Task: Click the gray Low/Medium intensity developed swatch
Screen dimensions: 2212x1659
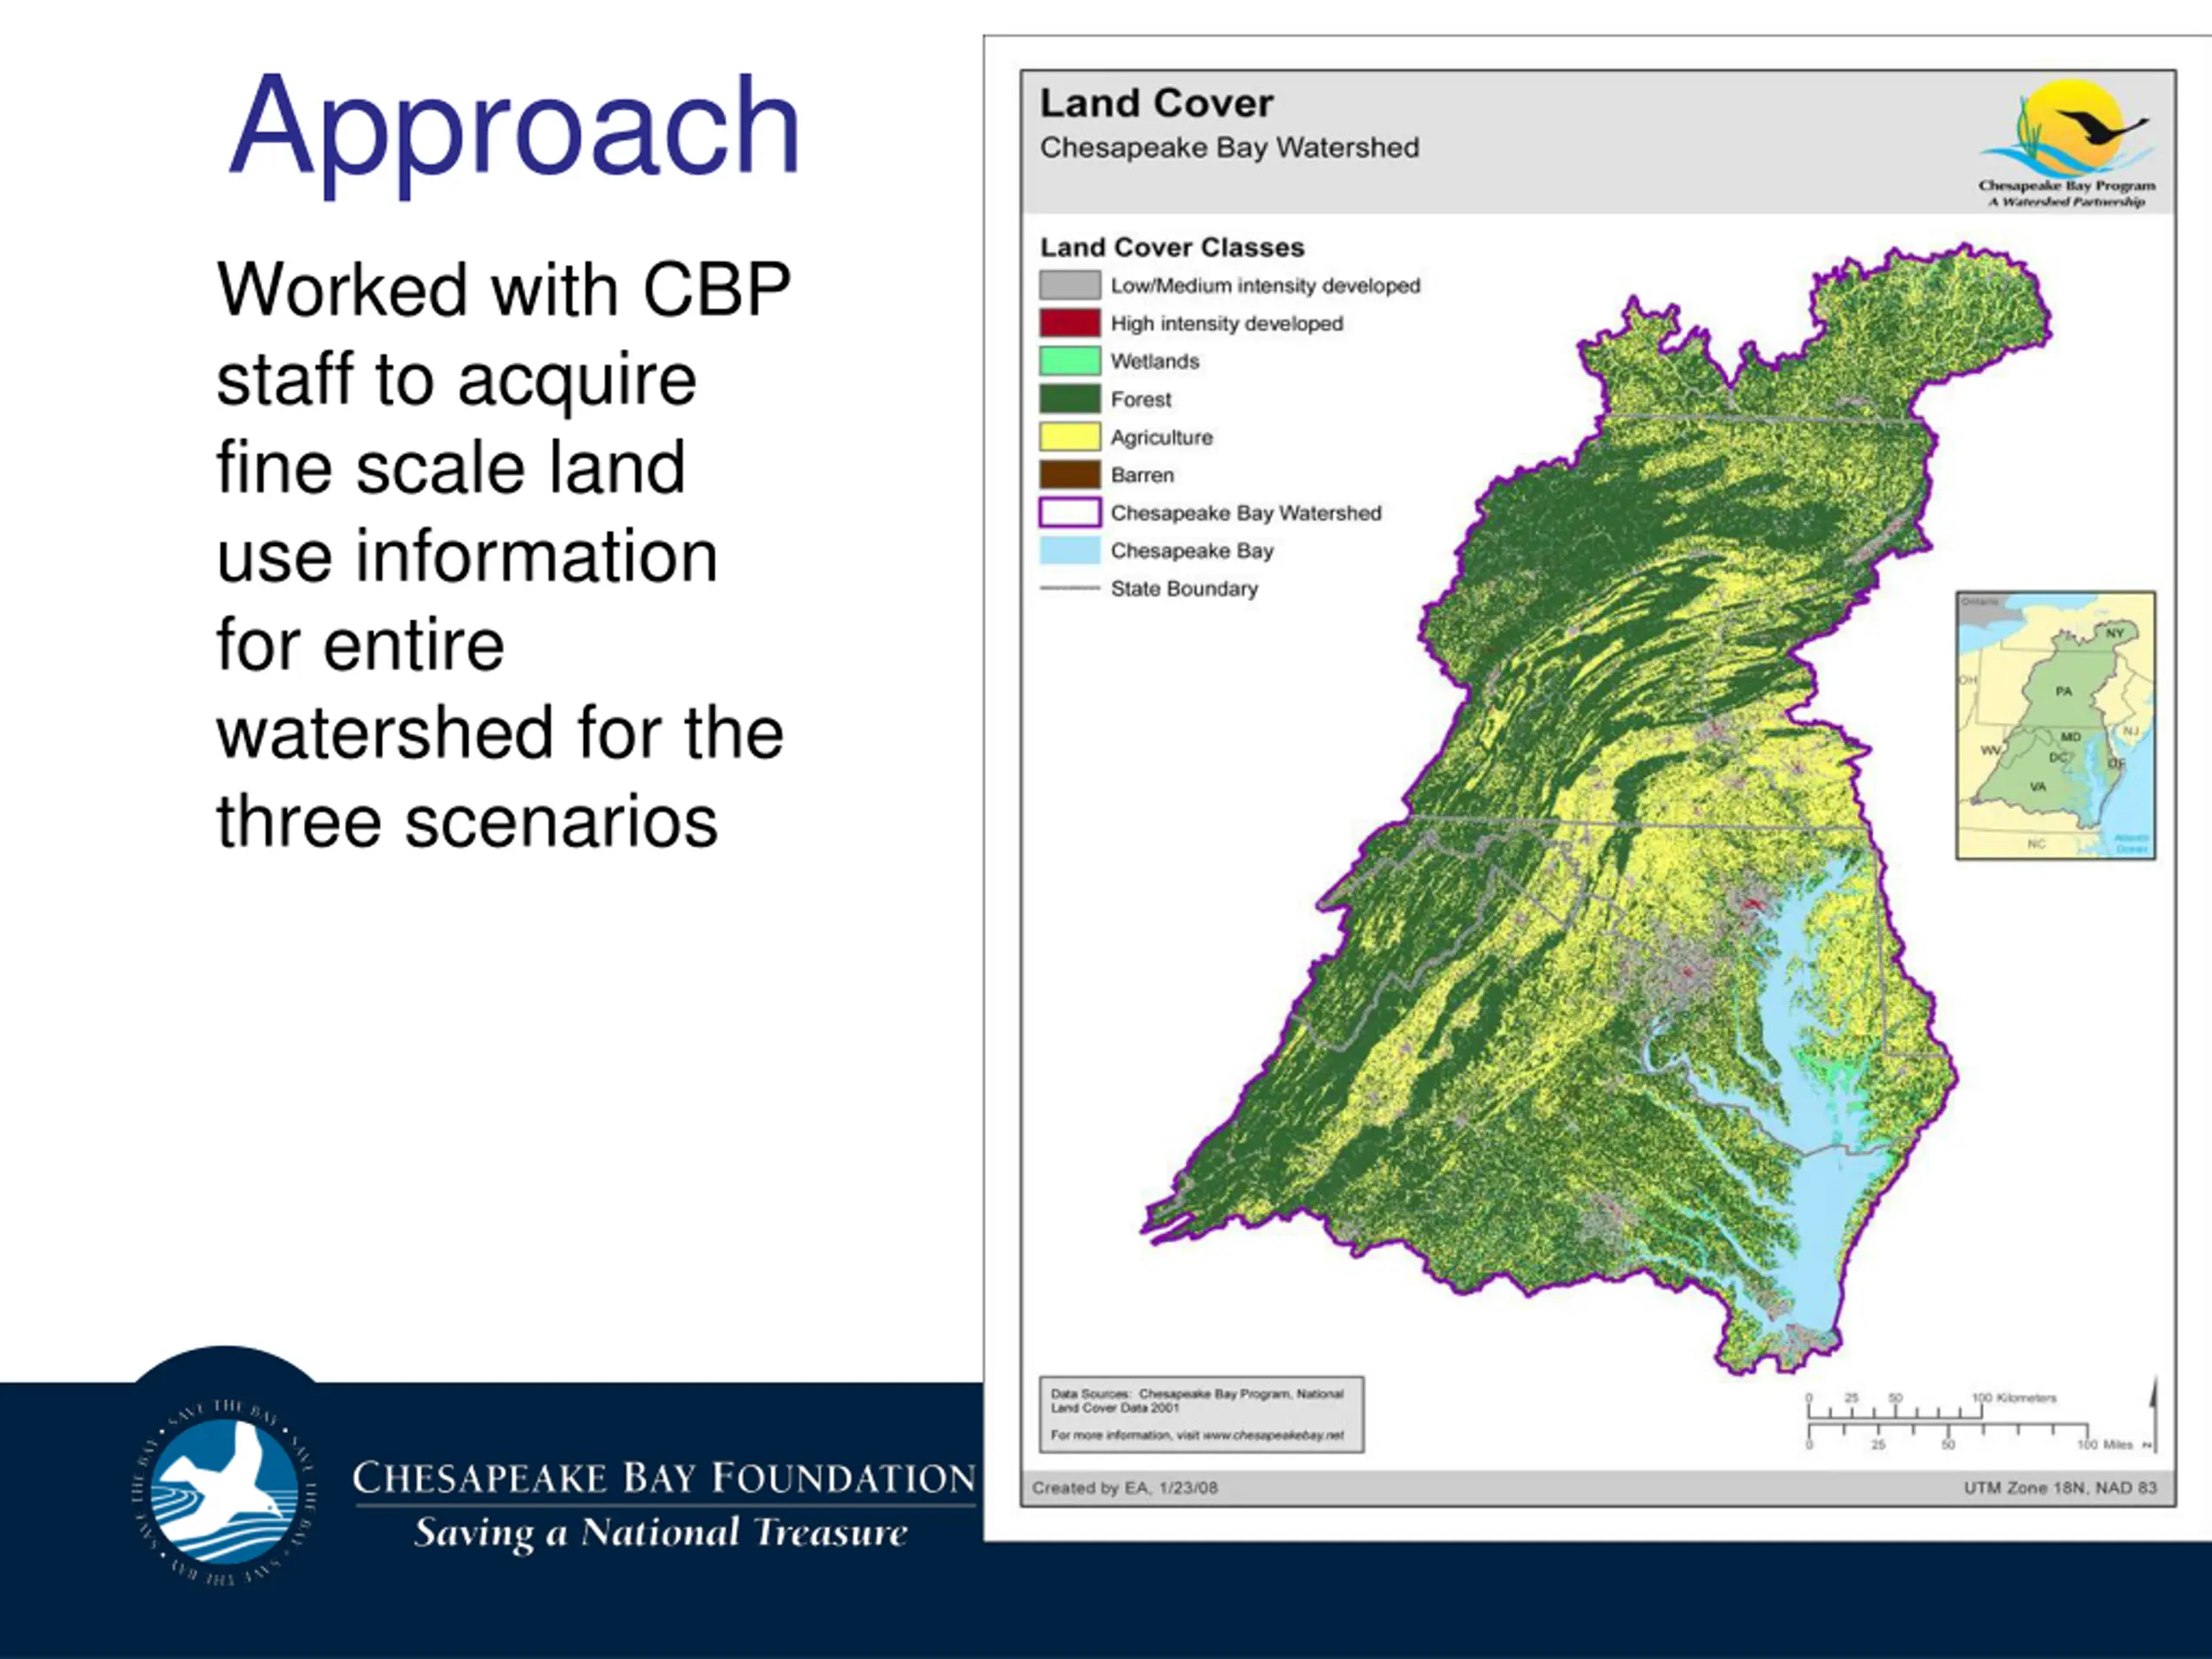Action: [1070, 285]
